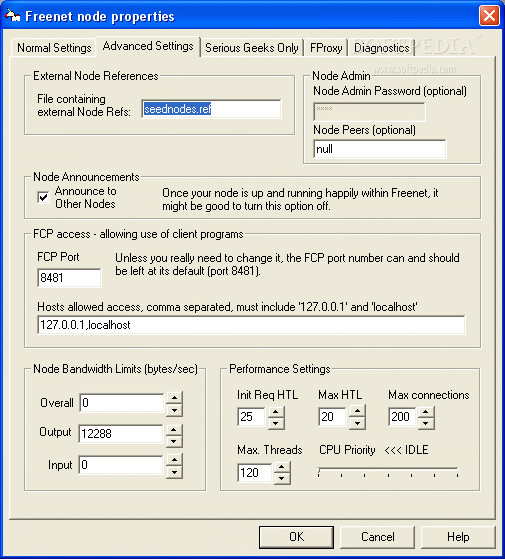Decrease Max connections value
The width and height of the screenshot is (505, 559).
click(x=426, y=424)
